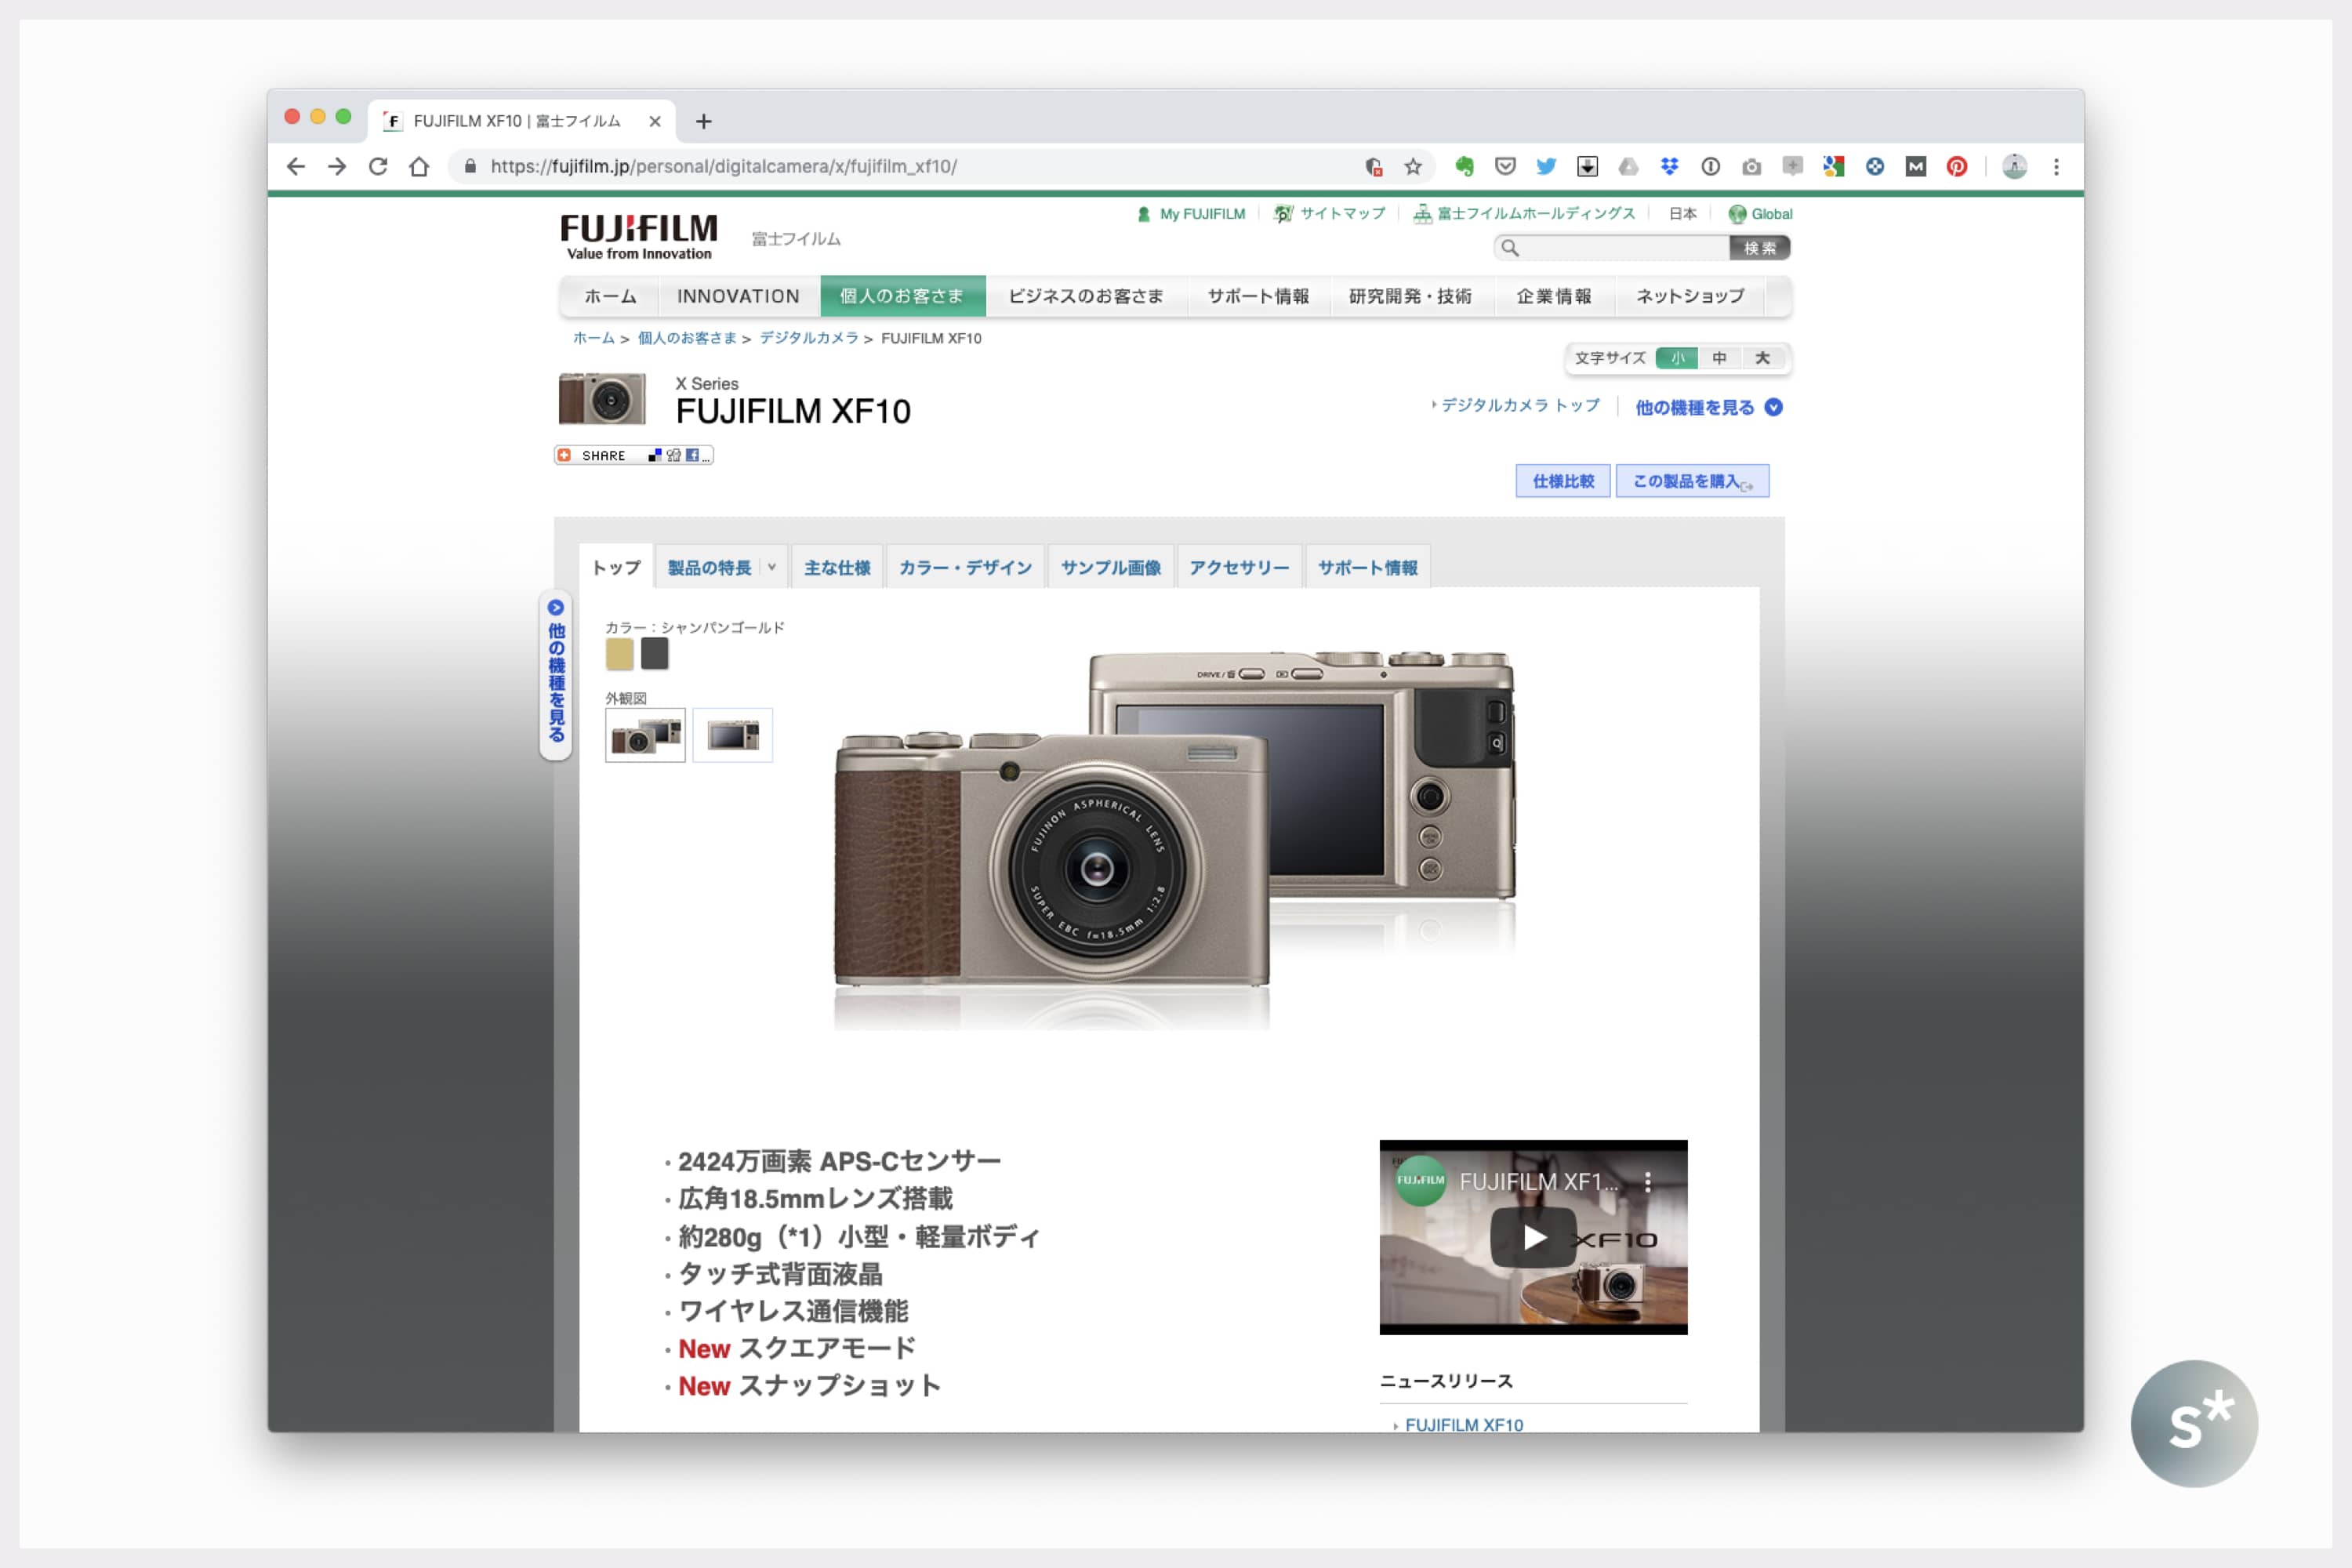Image resolution: width=2352 pixels, height=1568 pixels.
Task: Click the この製品を購入 button
Action: coord(1691,481)
